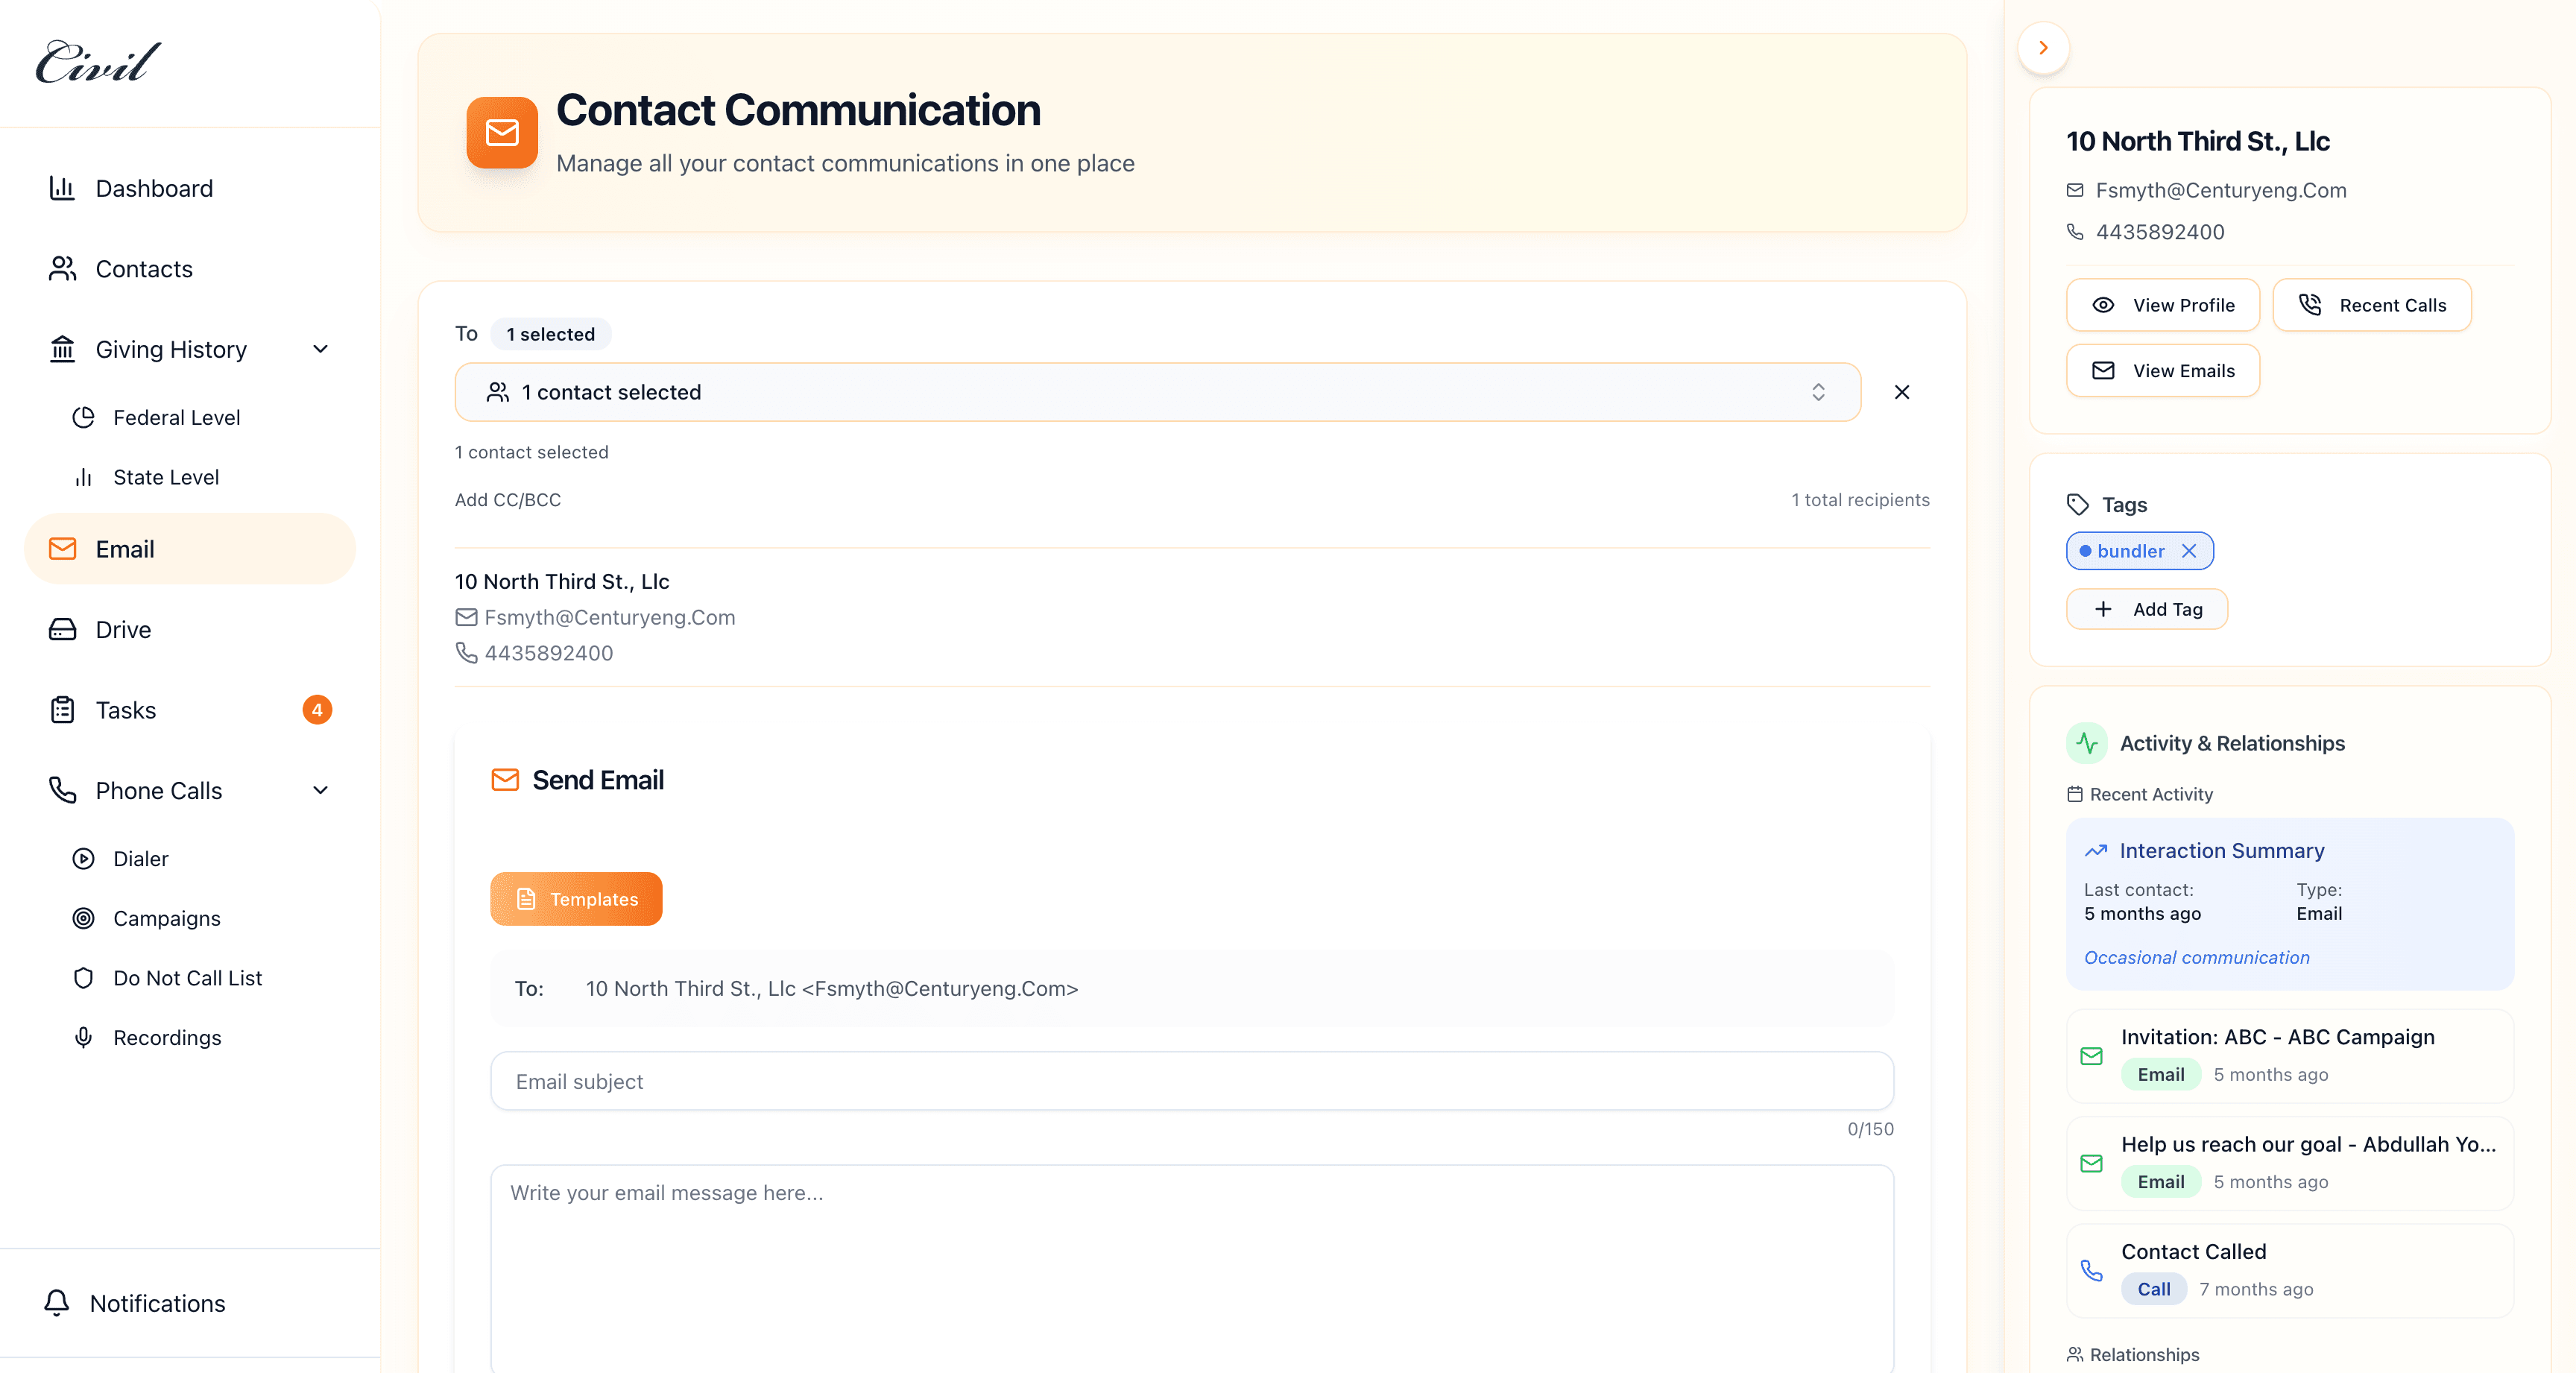This screenshot has width=2576, height=1373.
Task: Open the Templates button
Action: click(x=576, y=898)
